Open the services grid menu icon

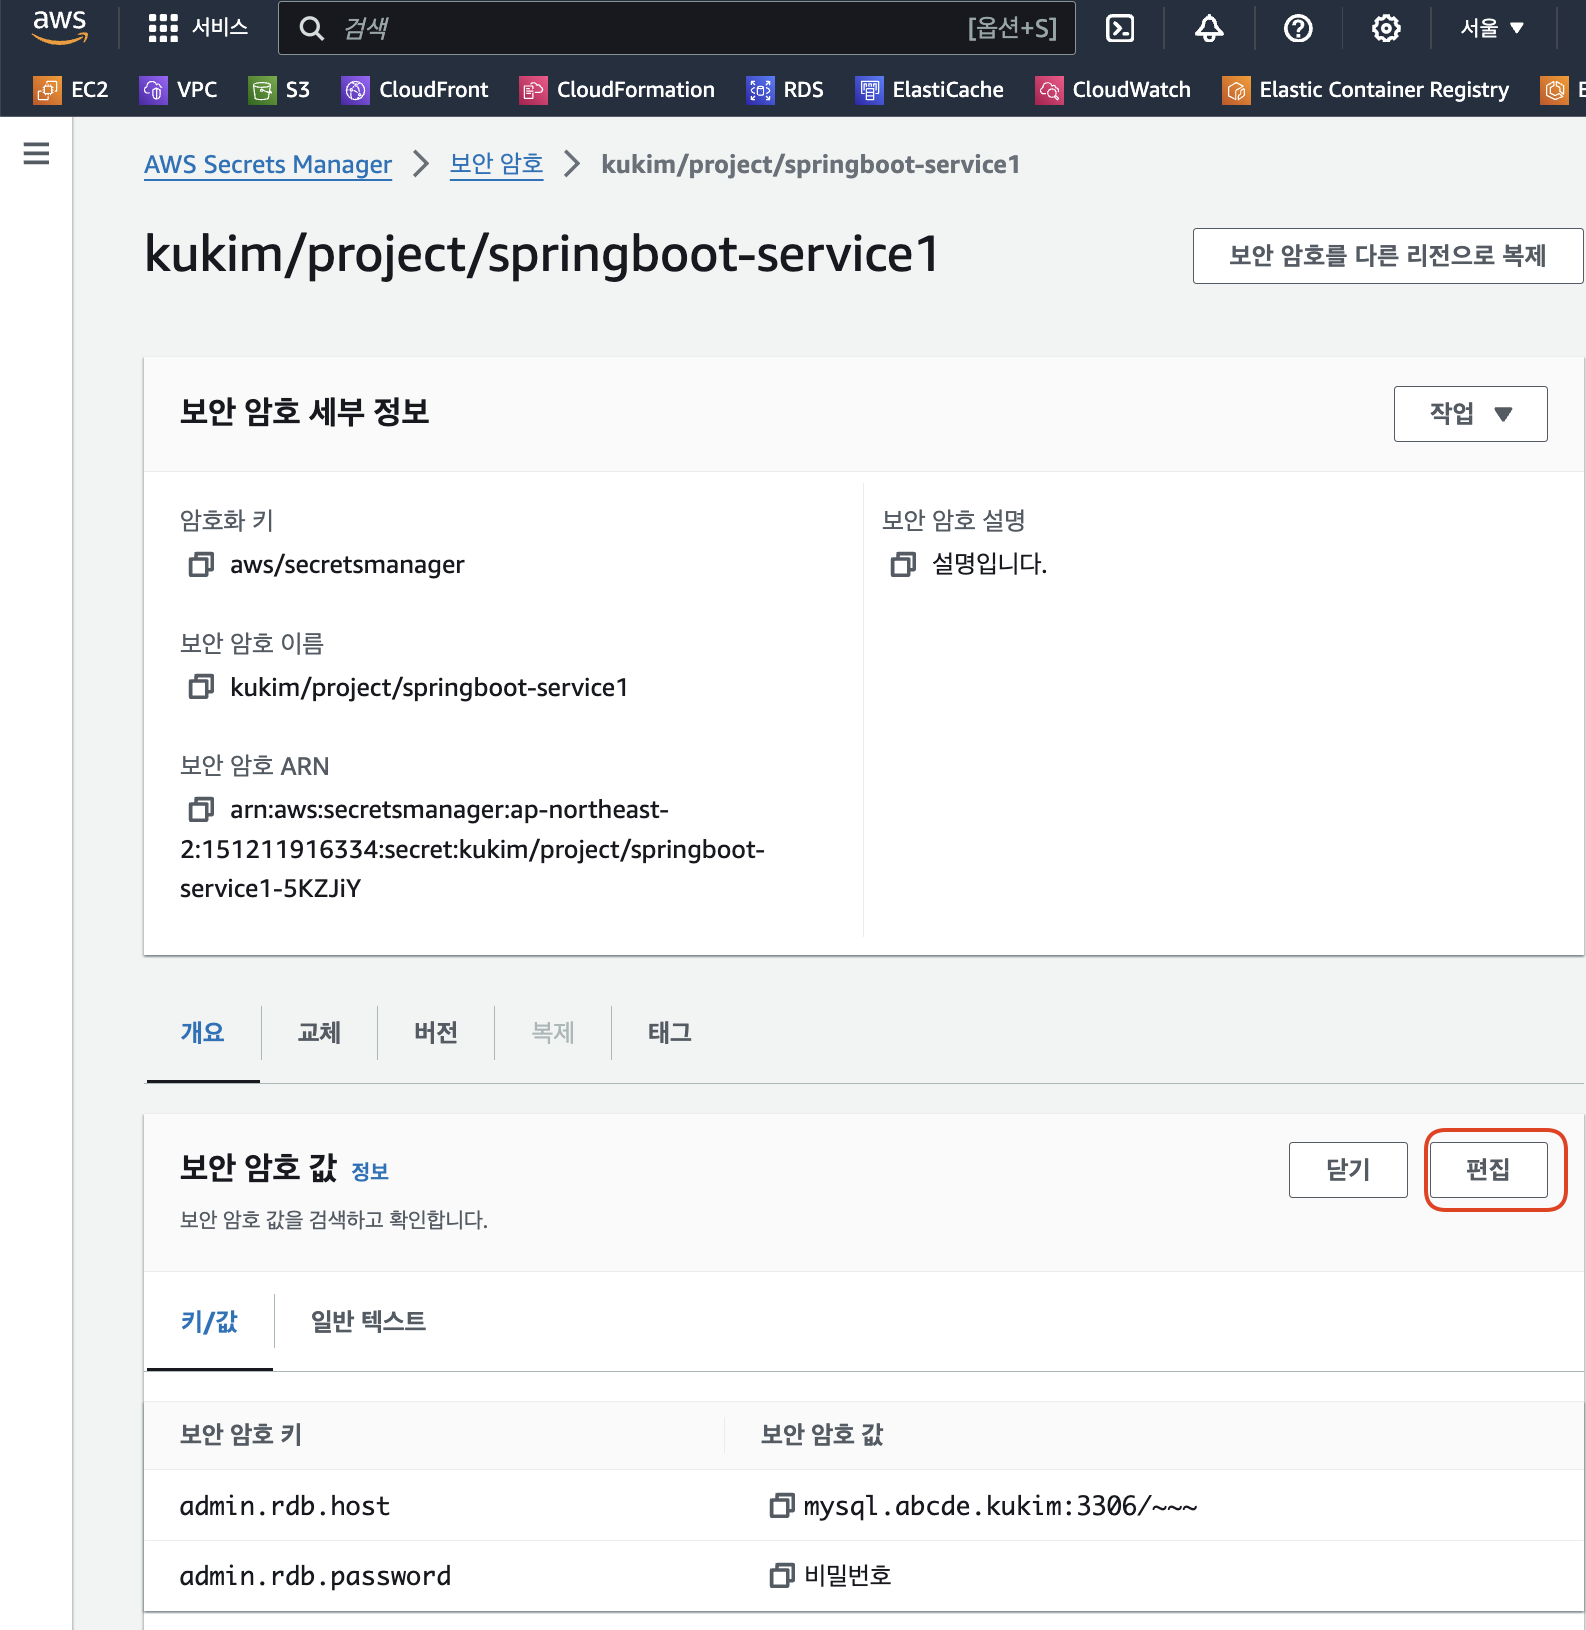click(162, 28)
